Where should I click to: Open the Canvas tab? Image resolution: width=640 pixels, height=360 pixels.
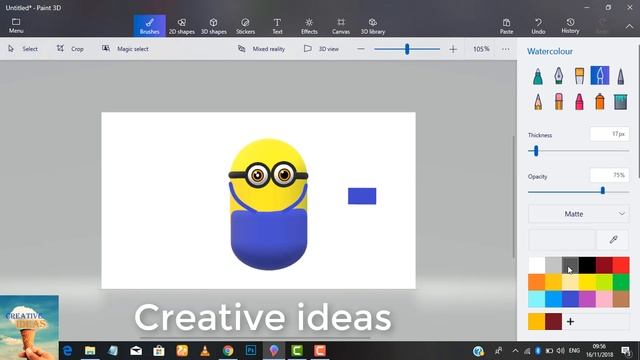tap(341, 26)
